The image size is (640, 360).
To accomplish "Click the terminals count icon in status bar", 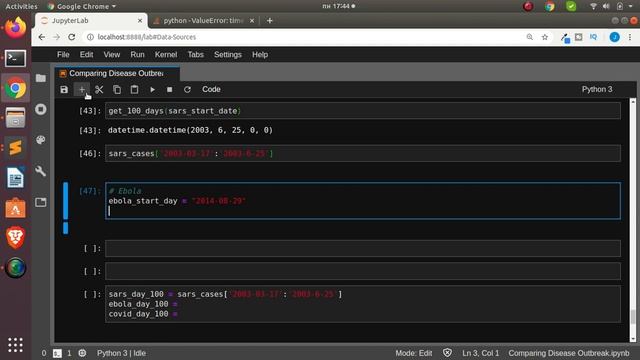I will tap(57, 353).
